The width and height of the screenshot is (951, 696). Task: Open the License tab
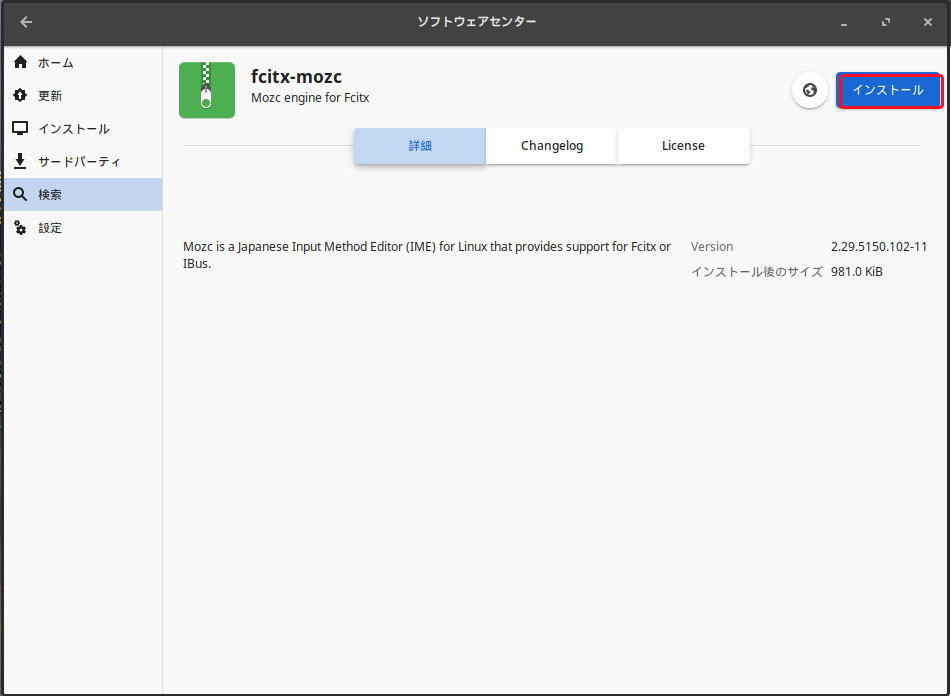pyautogui.click(x=683, y=146)
